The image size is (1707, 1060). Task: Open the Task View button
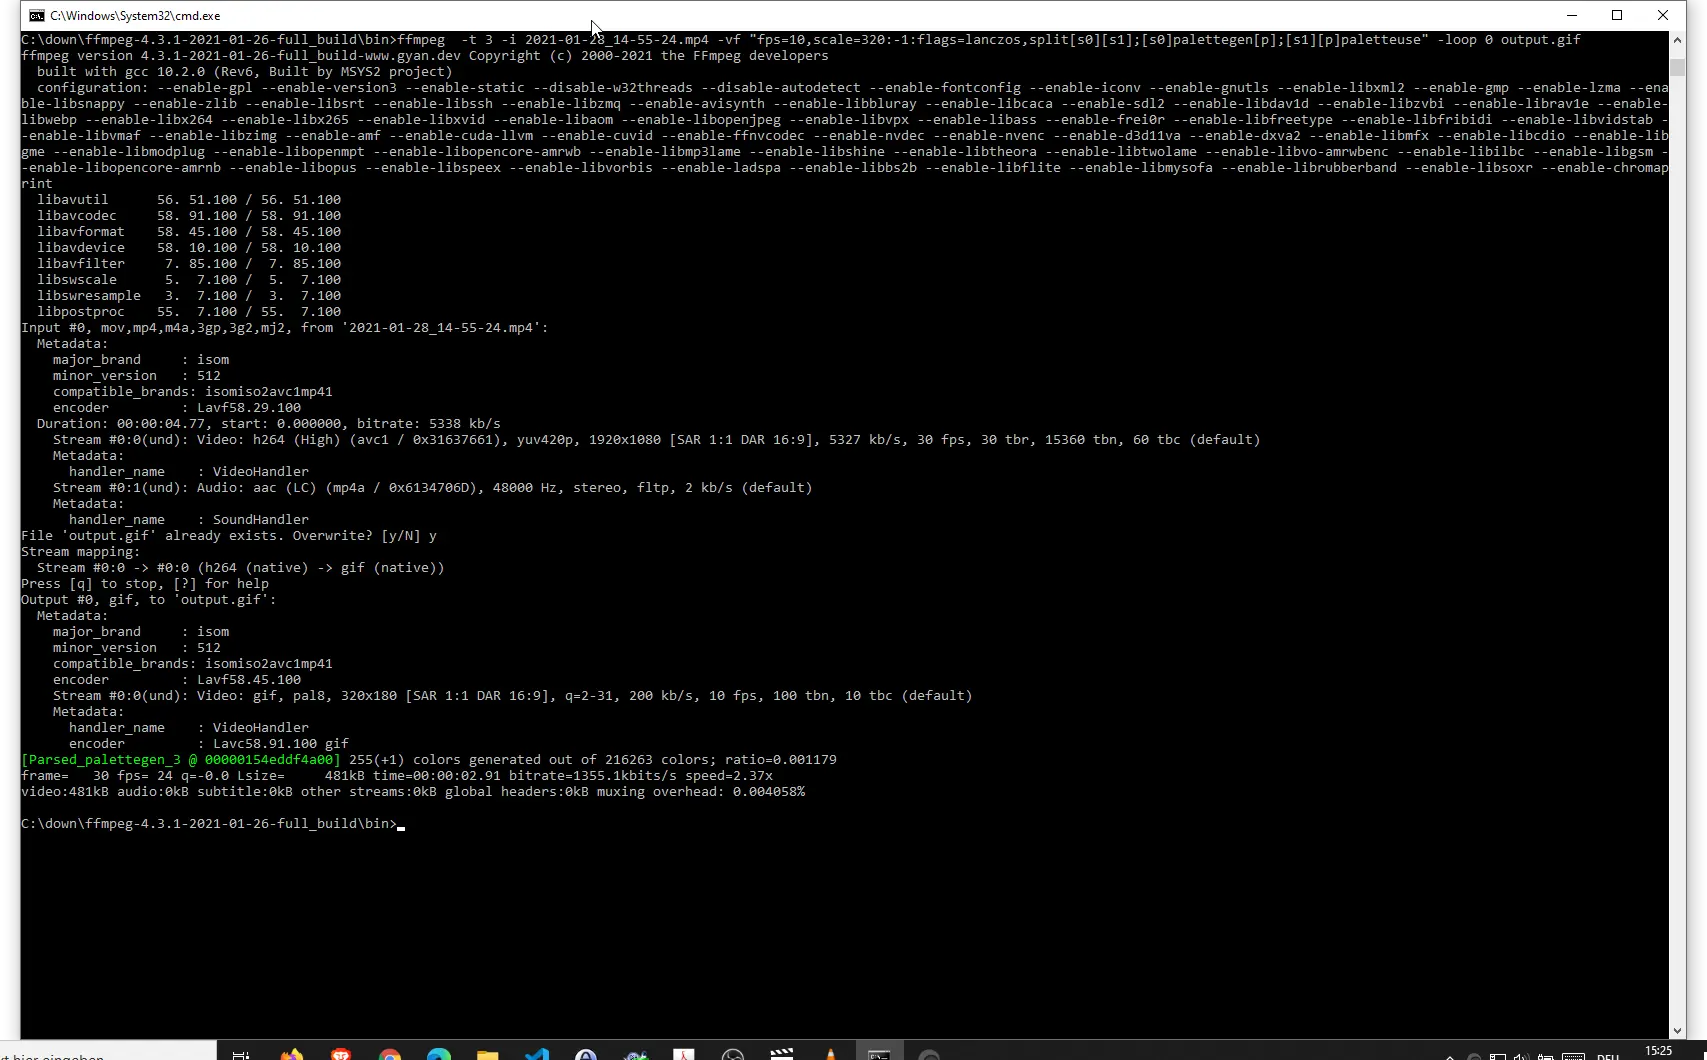pos(241,1054)
